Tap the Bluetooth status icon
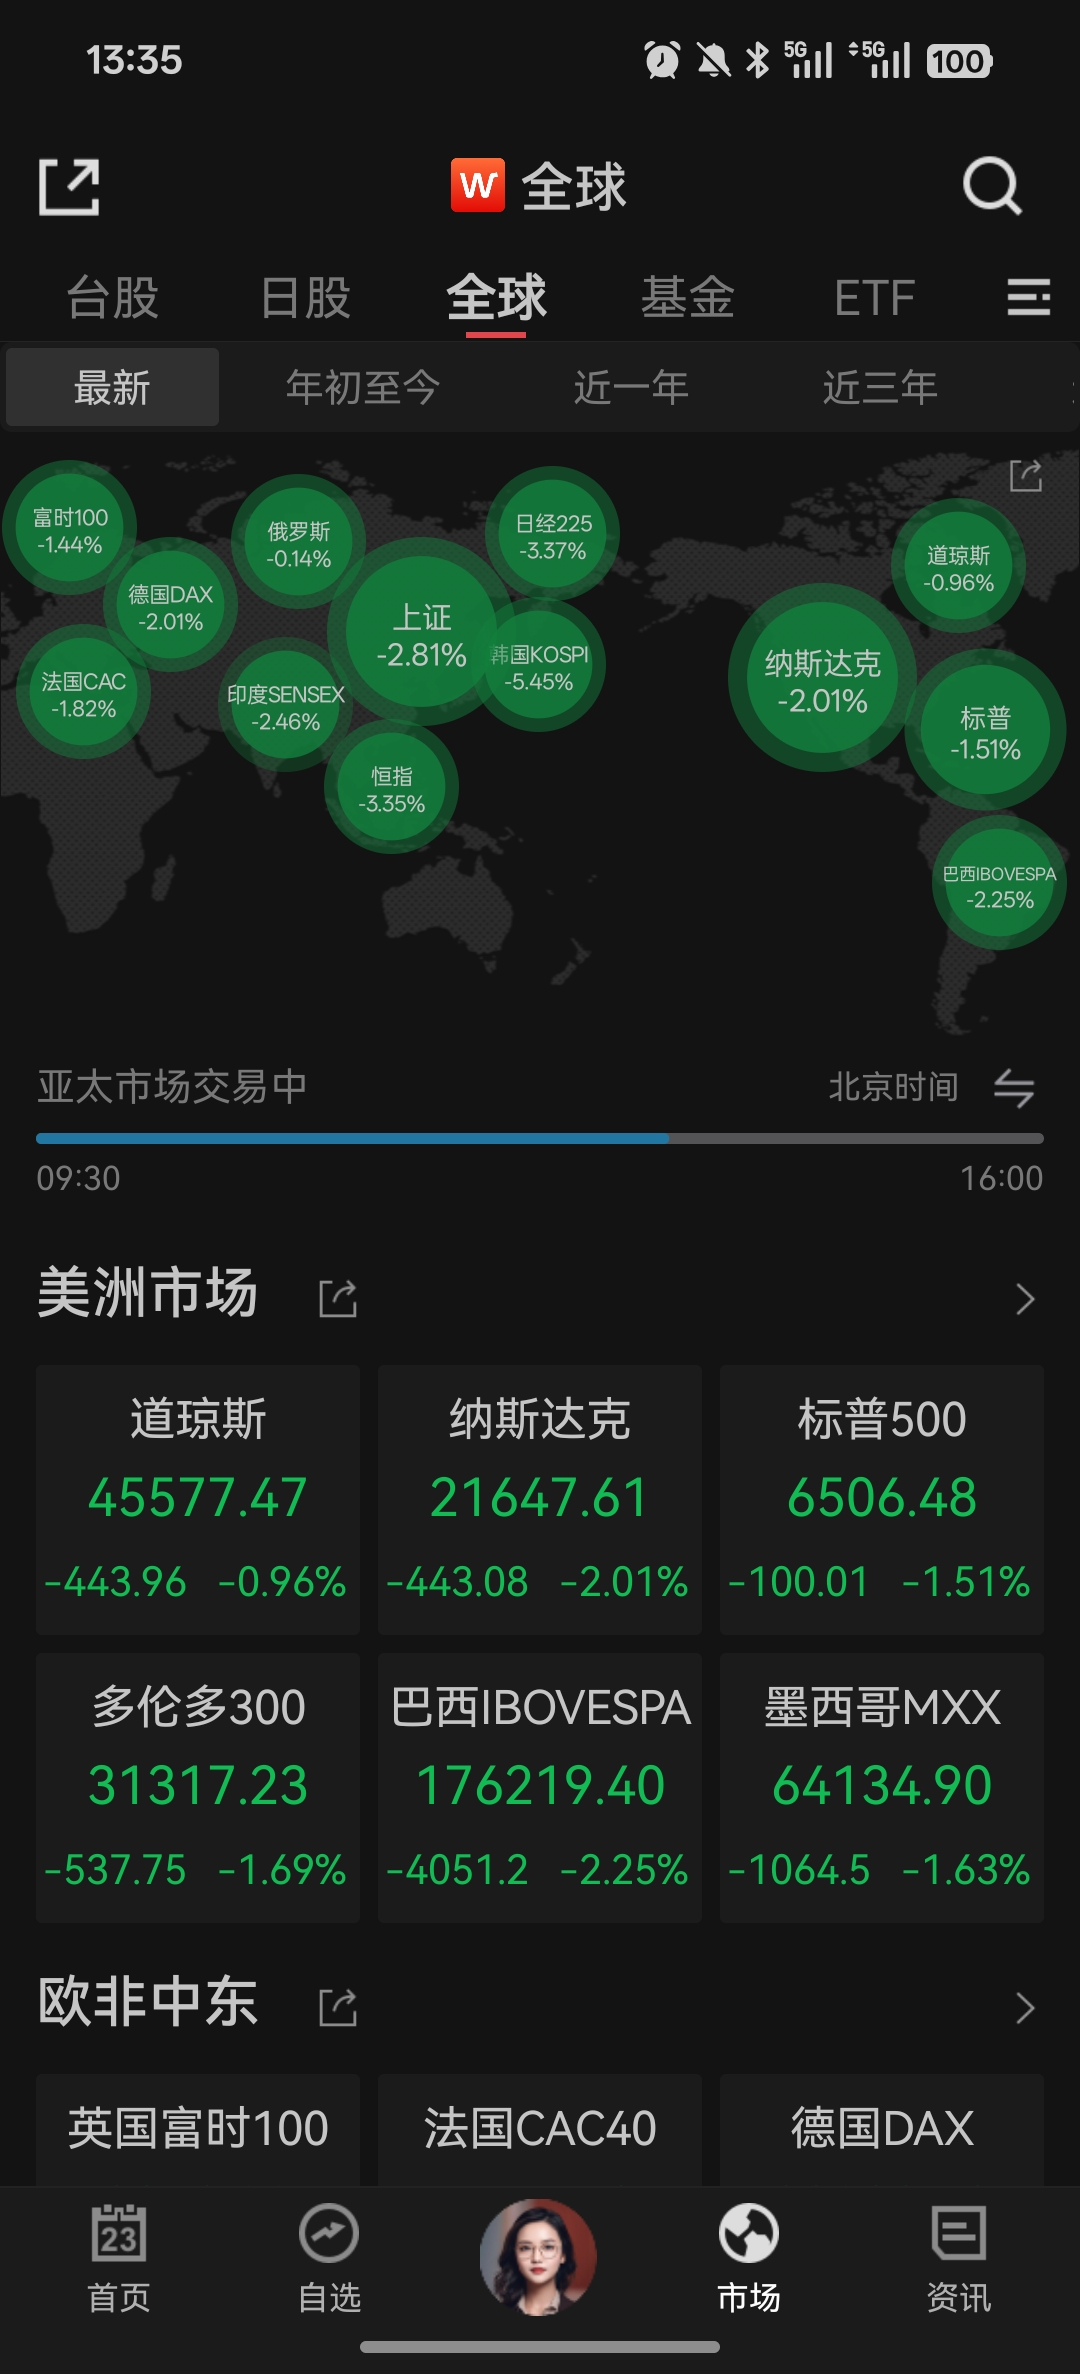The image size is (1080, 2374). coord(758,60)
